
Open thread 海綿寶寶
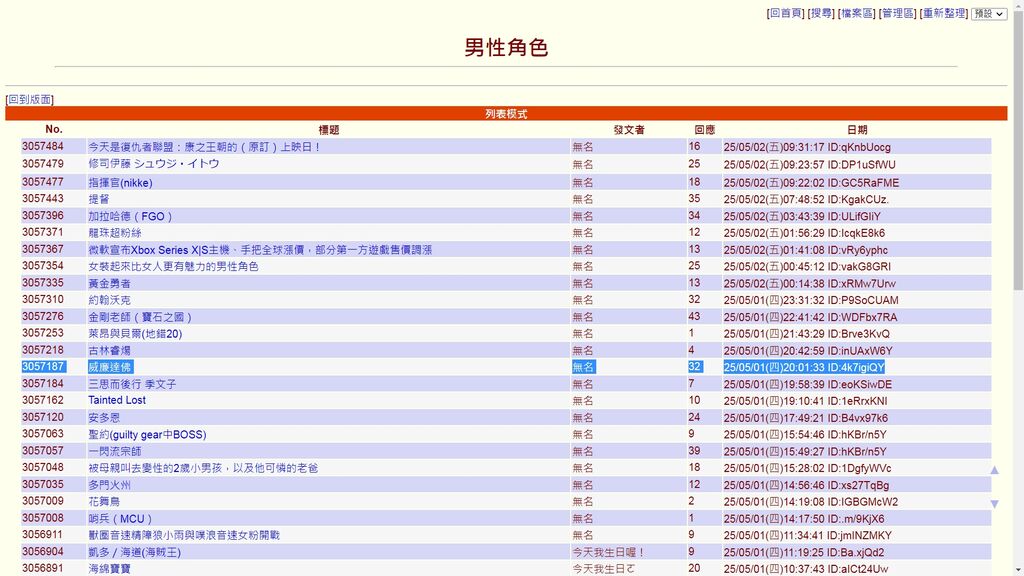pyautogui.click(x=109, y=569)
